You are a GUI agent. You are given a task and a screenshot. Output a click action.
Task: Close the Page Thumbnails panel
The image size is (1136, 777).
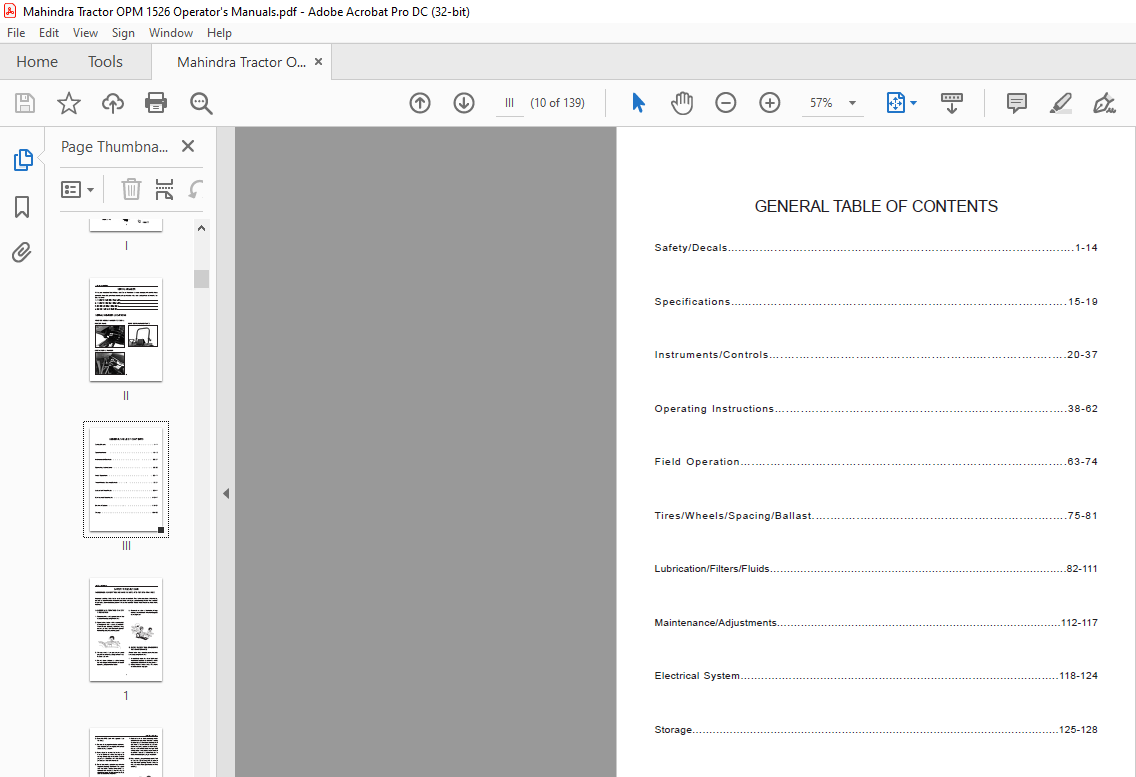[x=188, y=146]
